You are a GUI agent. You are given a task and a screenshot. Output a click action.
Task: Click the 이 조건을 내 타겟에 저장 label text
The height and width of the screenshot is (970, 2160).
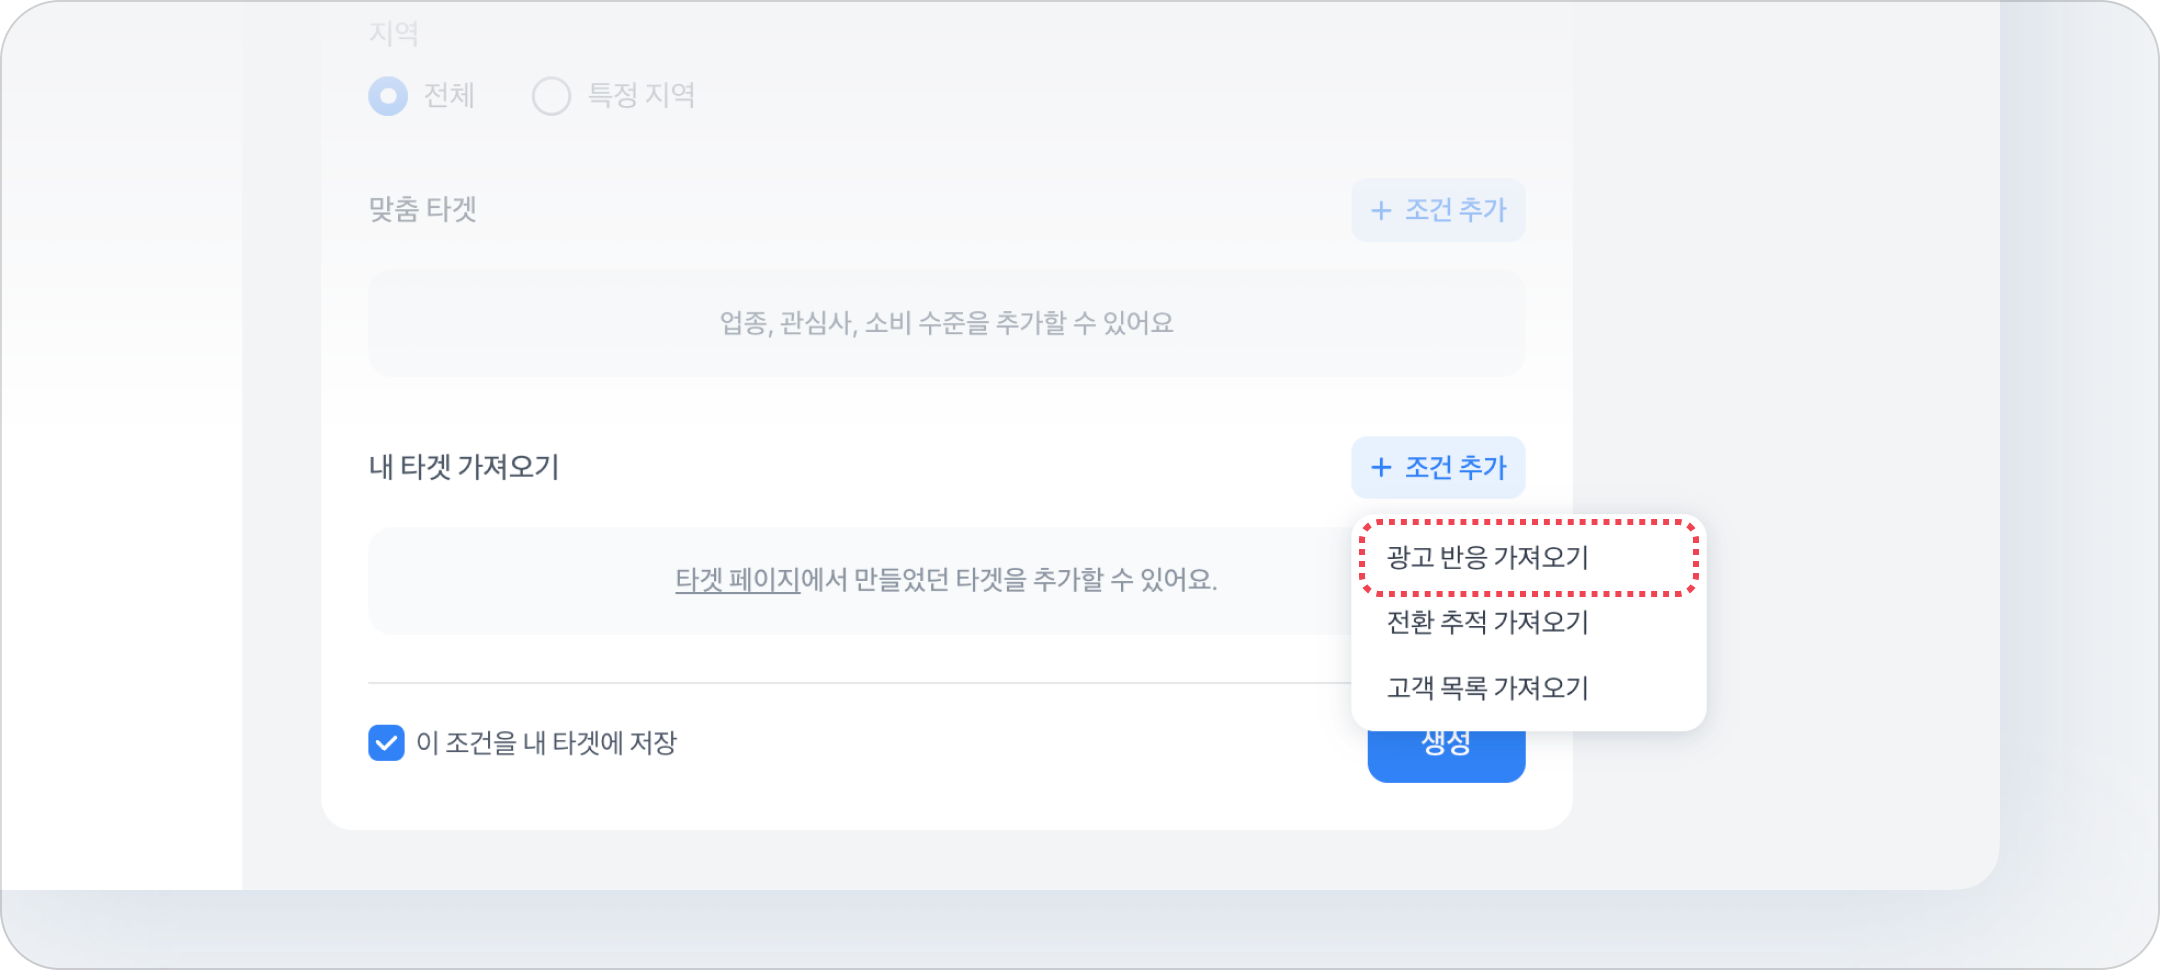(x=546, y=743)
